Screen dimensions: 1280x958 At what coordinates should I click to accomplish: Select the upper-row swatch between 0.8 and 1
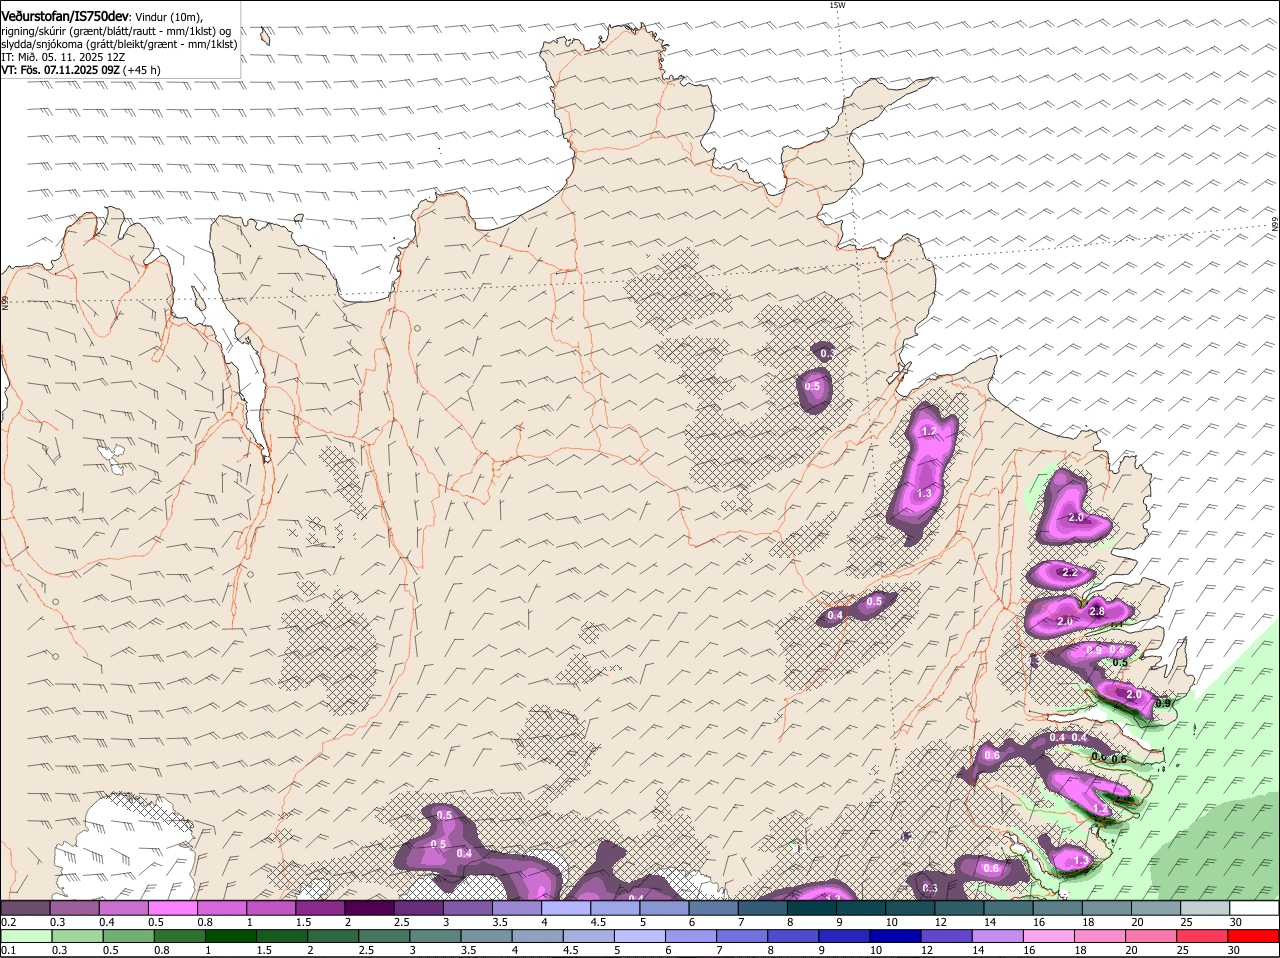(221, 908)
